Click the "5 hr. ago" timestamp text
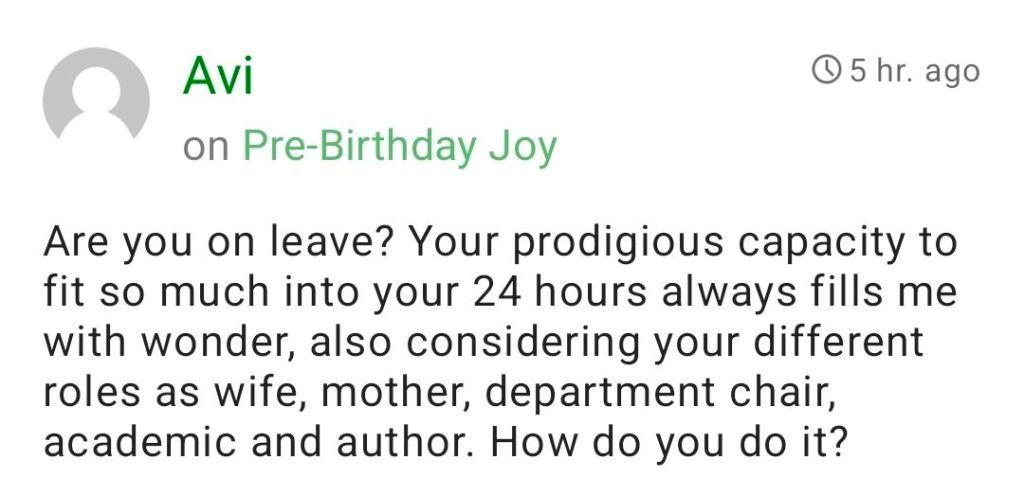1024x495 pixels. tap(914, 71)
